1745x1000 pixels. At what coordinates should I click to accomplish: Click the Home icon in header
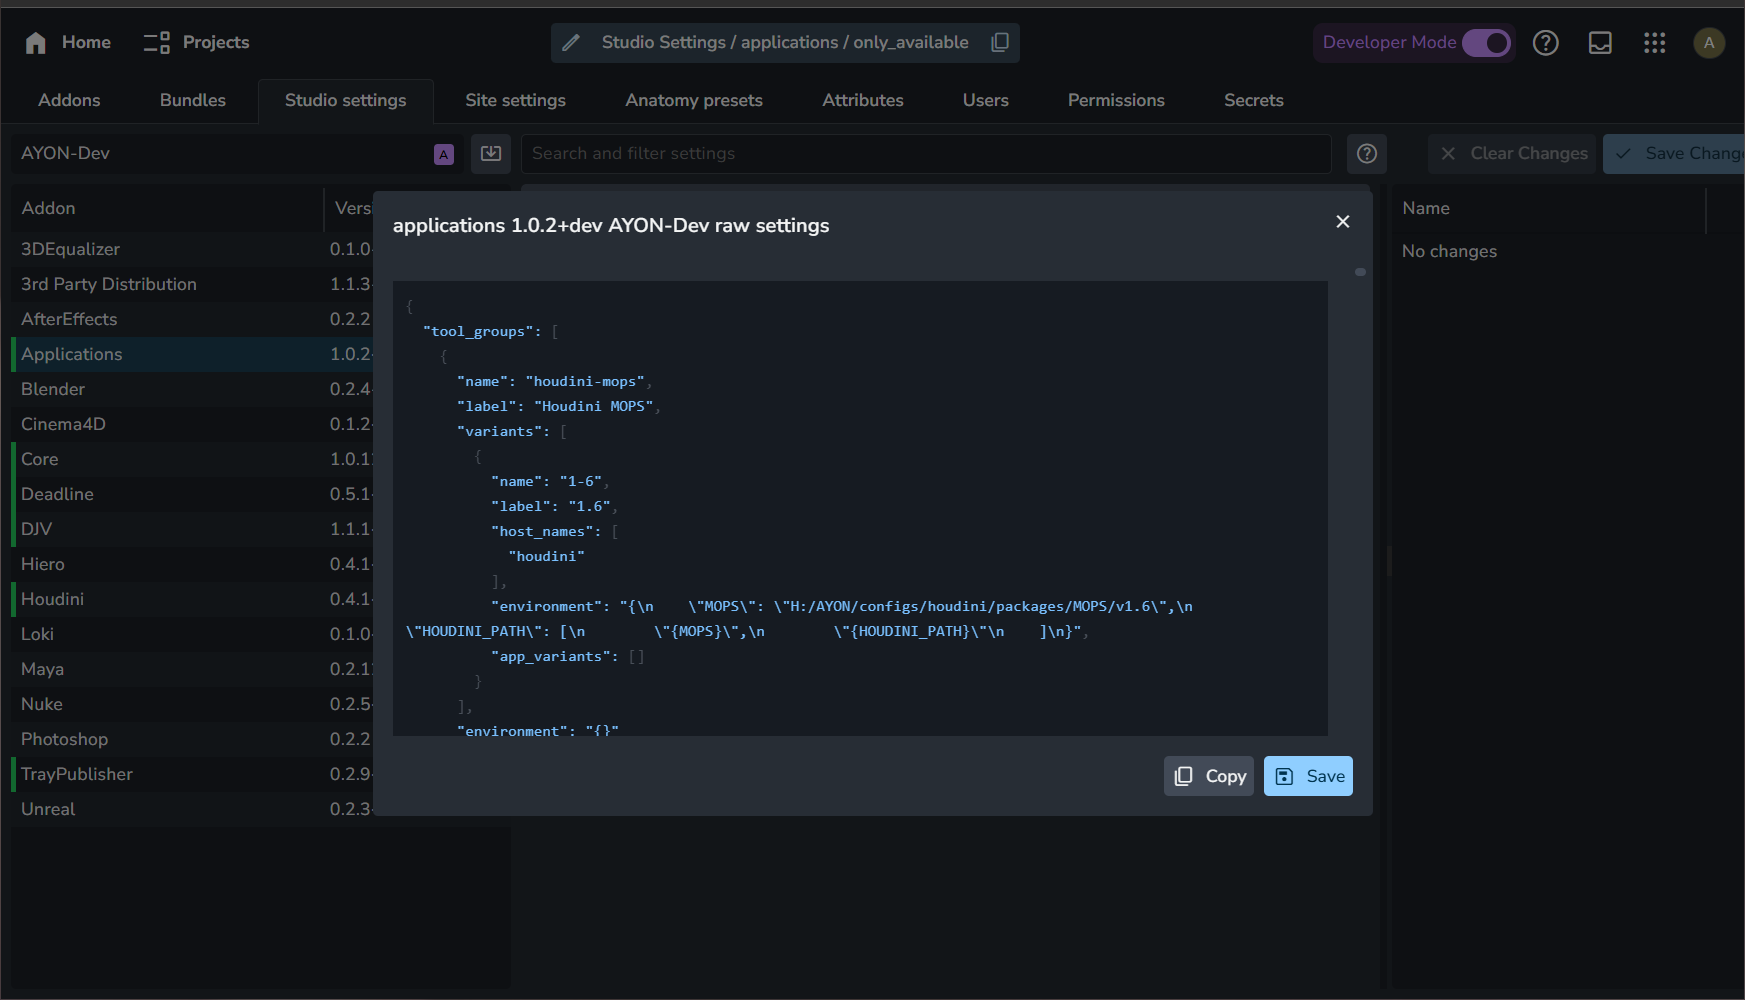[x=37, y=43]
